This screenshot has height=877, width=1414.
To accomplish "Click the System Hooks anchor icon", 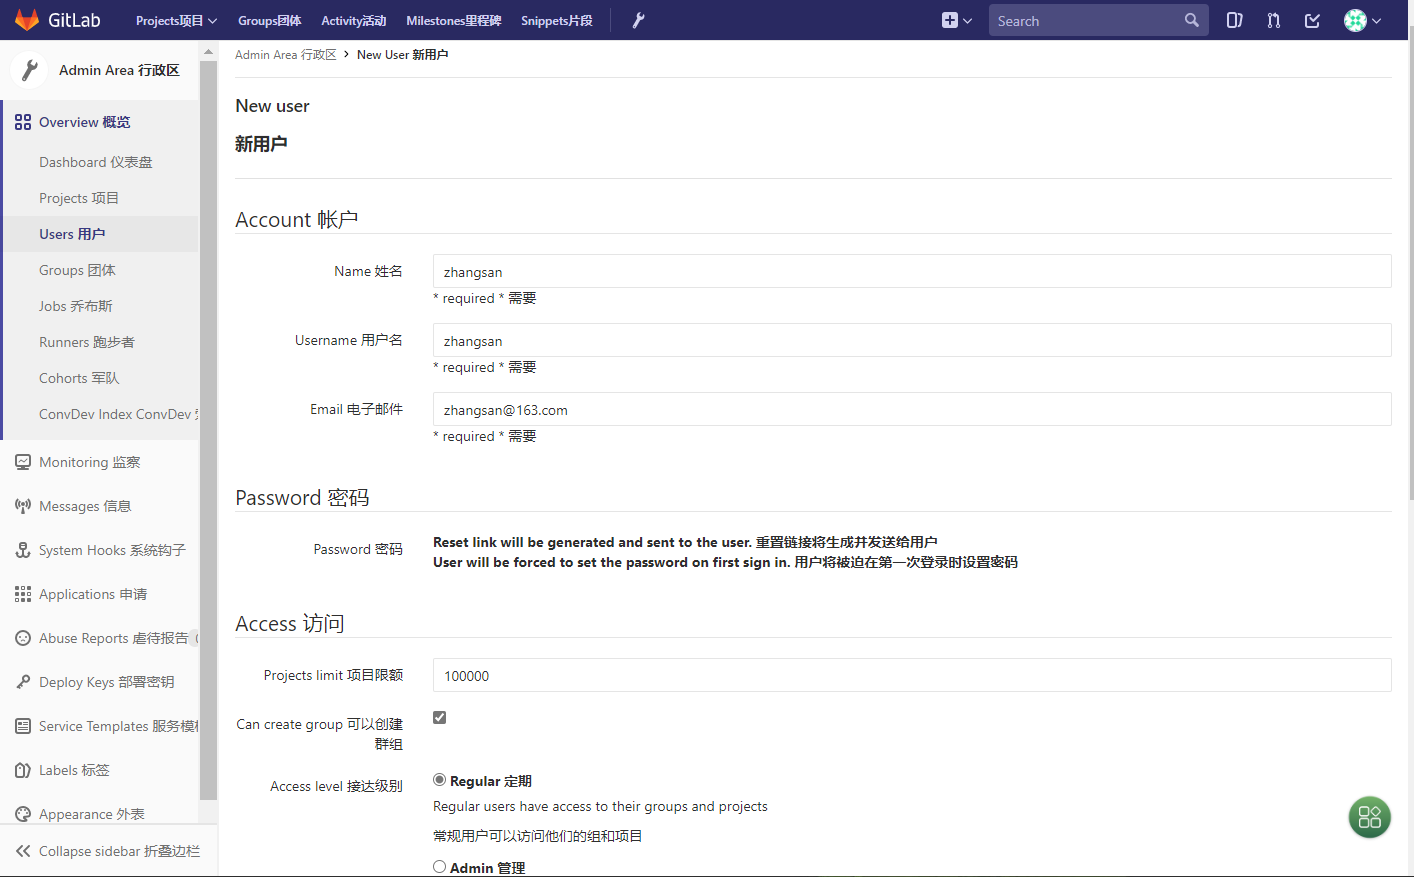I will coord(23,550).
